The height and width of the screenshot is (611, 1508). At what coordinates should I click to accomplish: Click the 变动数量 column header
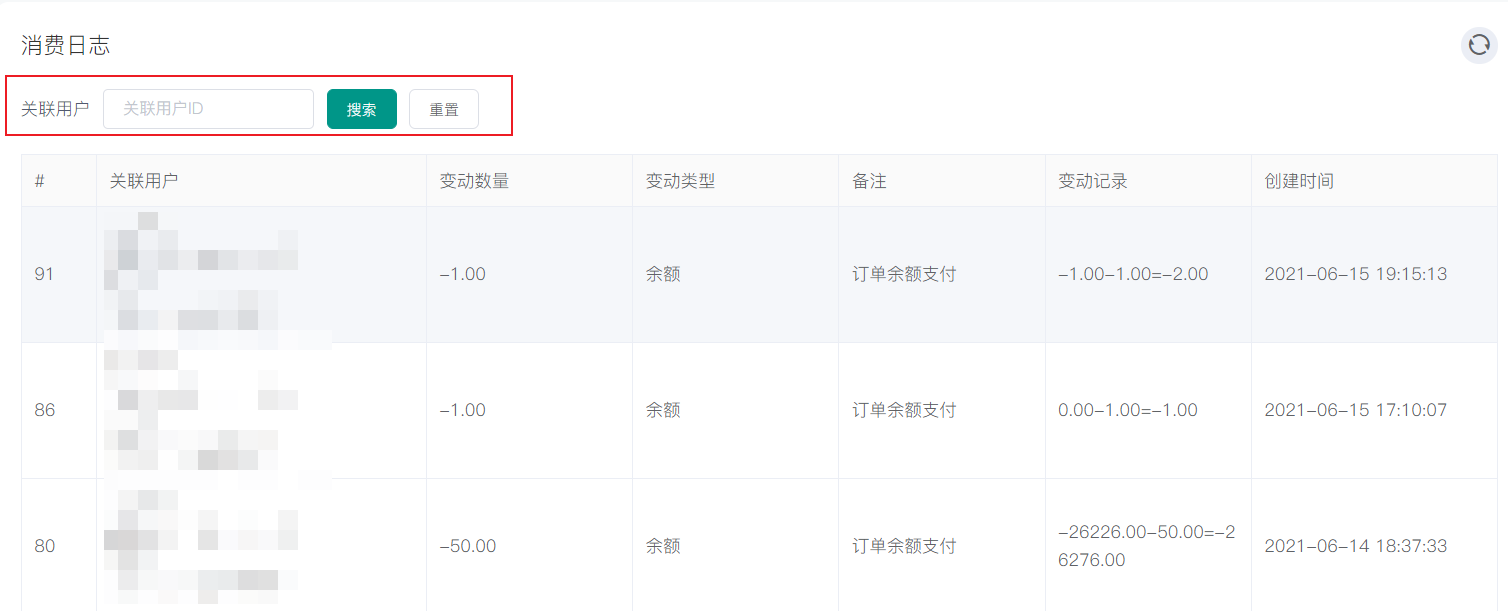coord(474,181)
